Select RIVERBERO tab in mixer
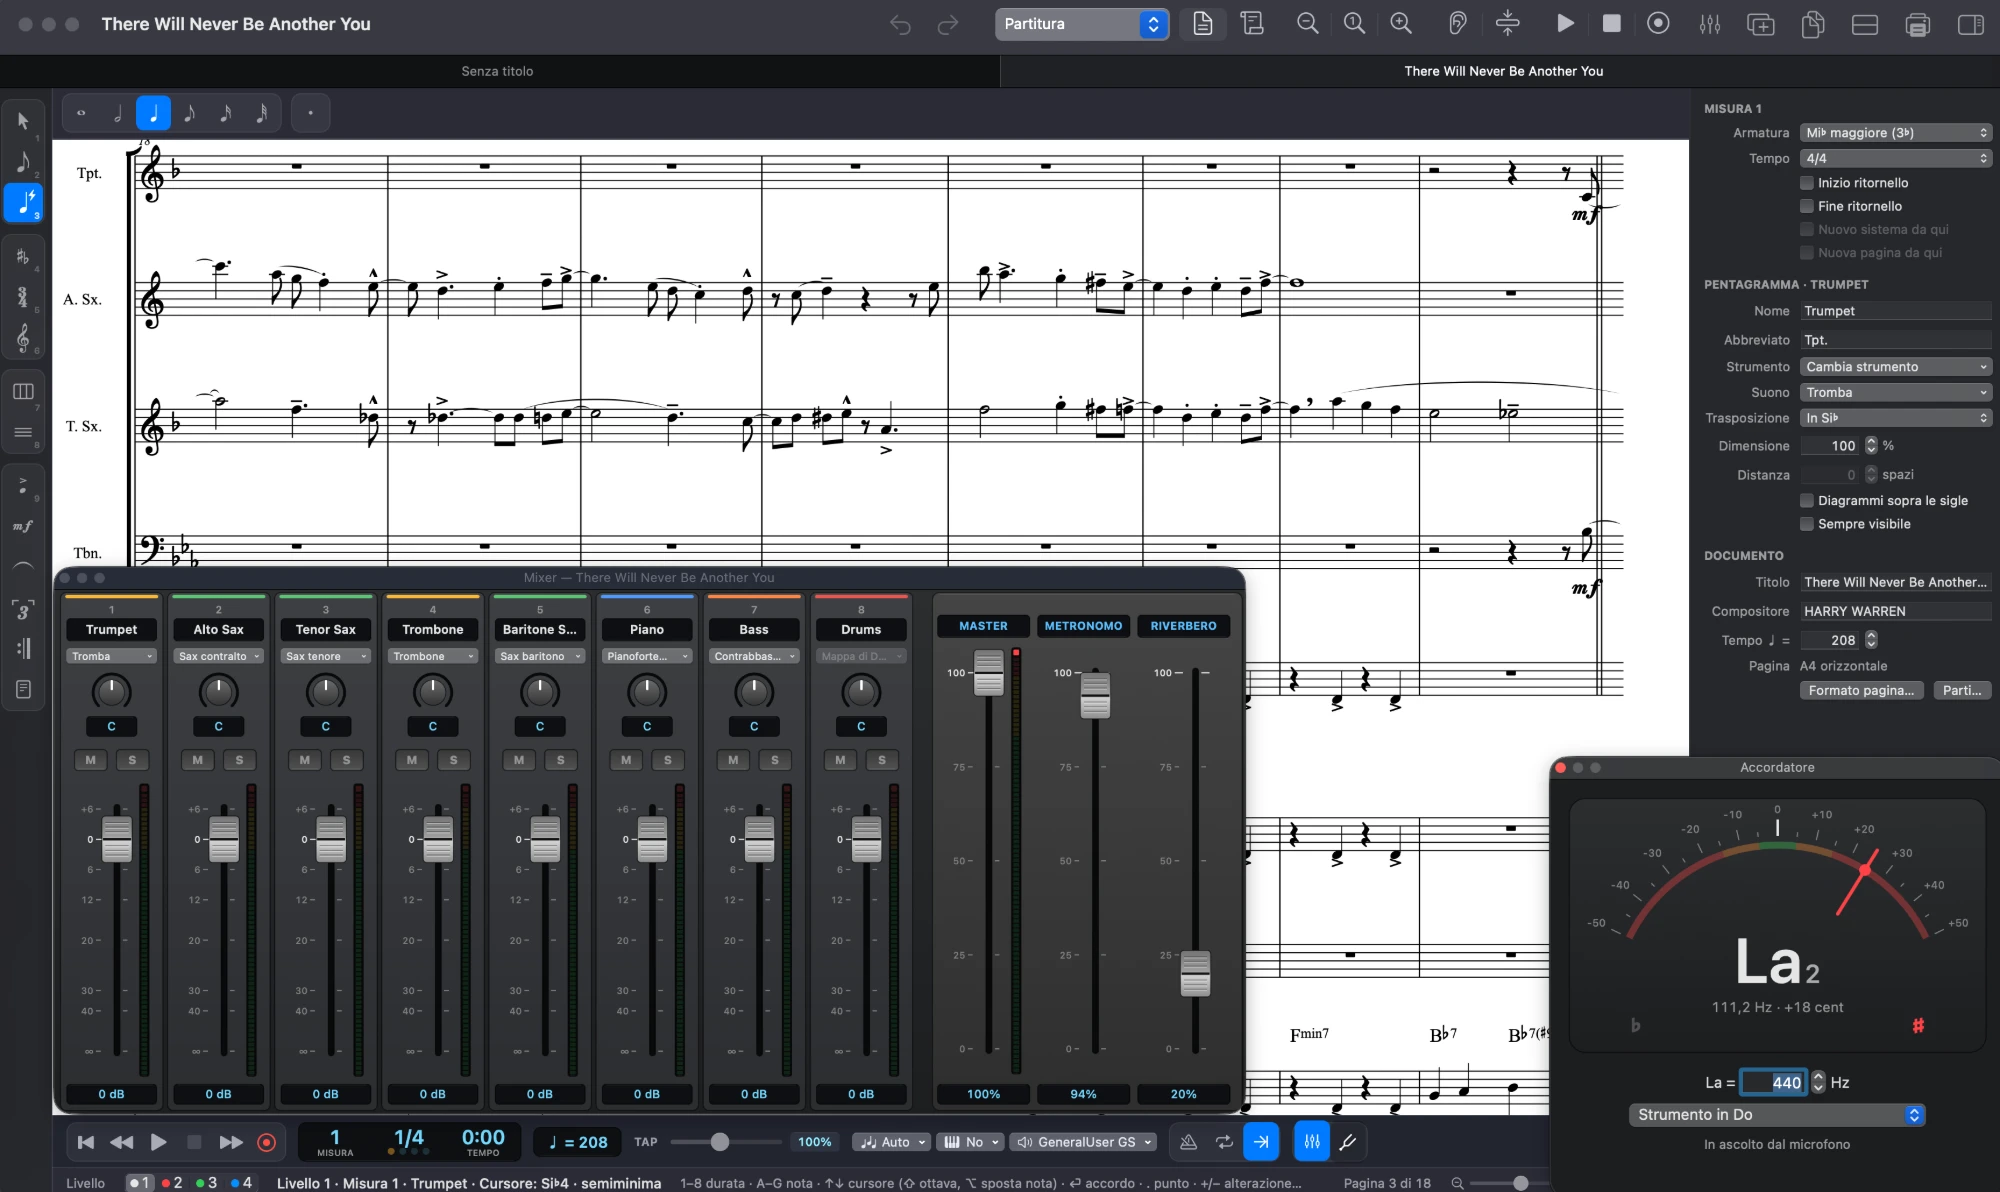 point(1183,626)
